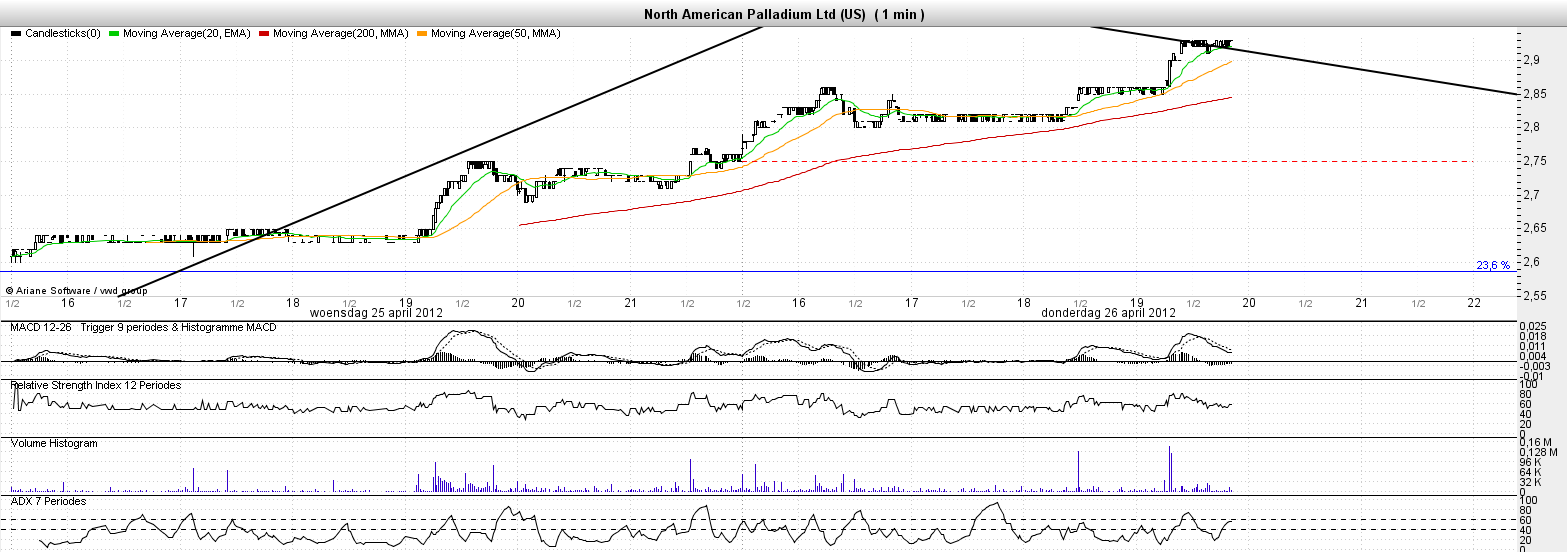
Task: Click the 2,7 price axis label
Action: [x=1530, y=195]
